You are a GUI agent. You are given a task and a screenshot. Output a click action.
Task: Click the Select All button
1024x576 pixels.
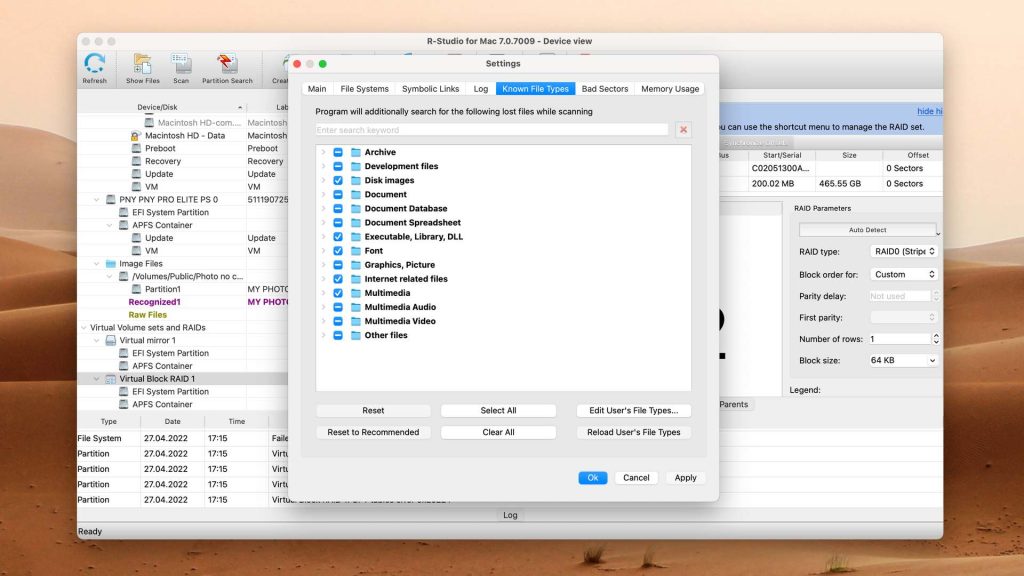coord(498,410)
